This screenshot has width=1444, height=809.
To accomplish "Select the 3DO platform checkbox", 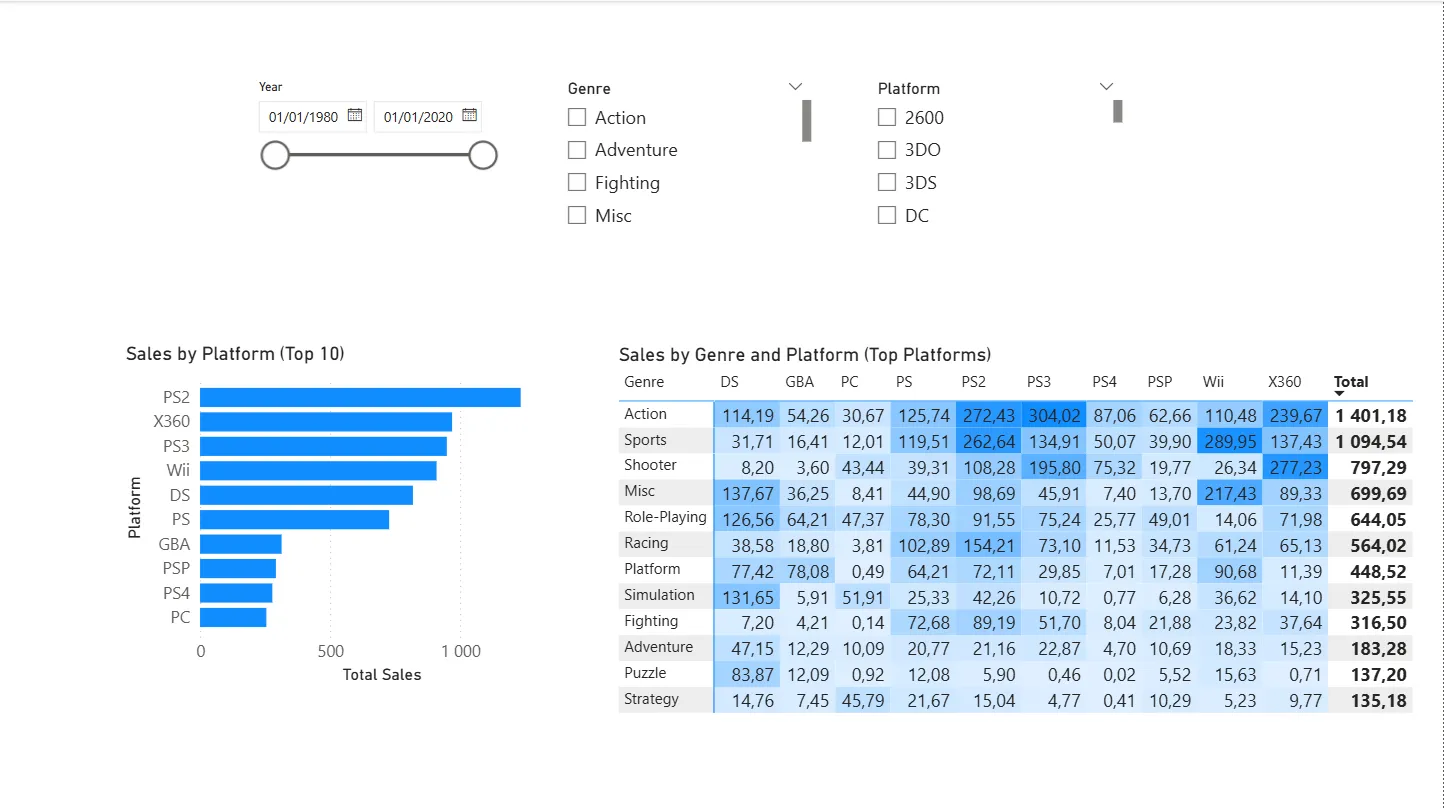I will point(887,150).
